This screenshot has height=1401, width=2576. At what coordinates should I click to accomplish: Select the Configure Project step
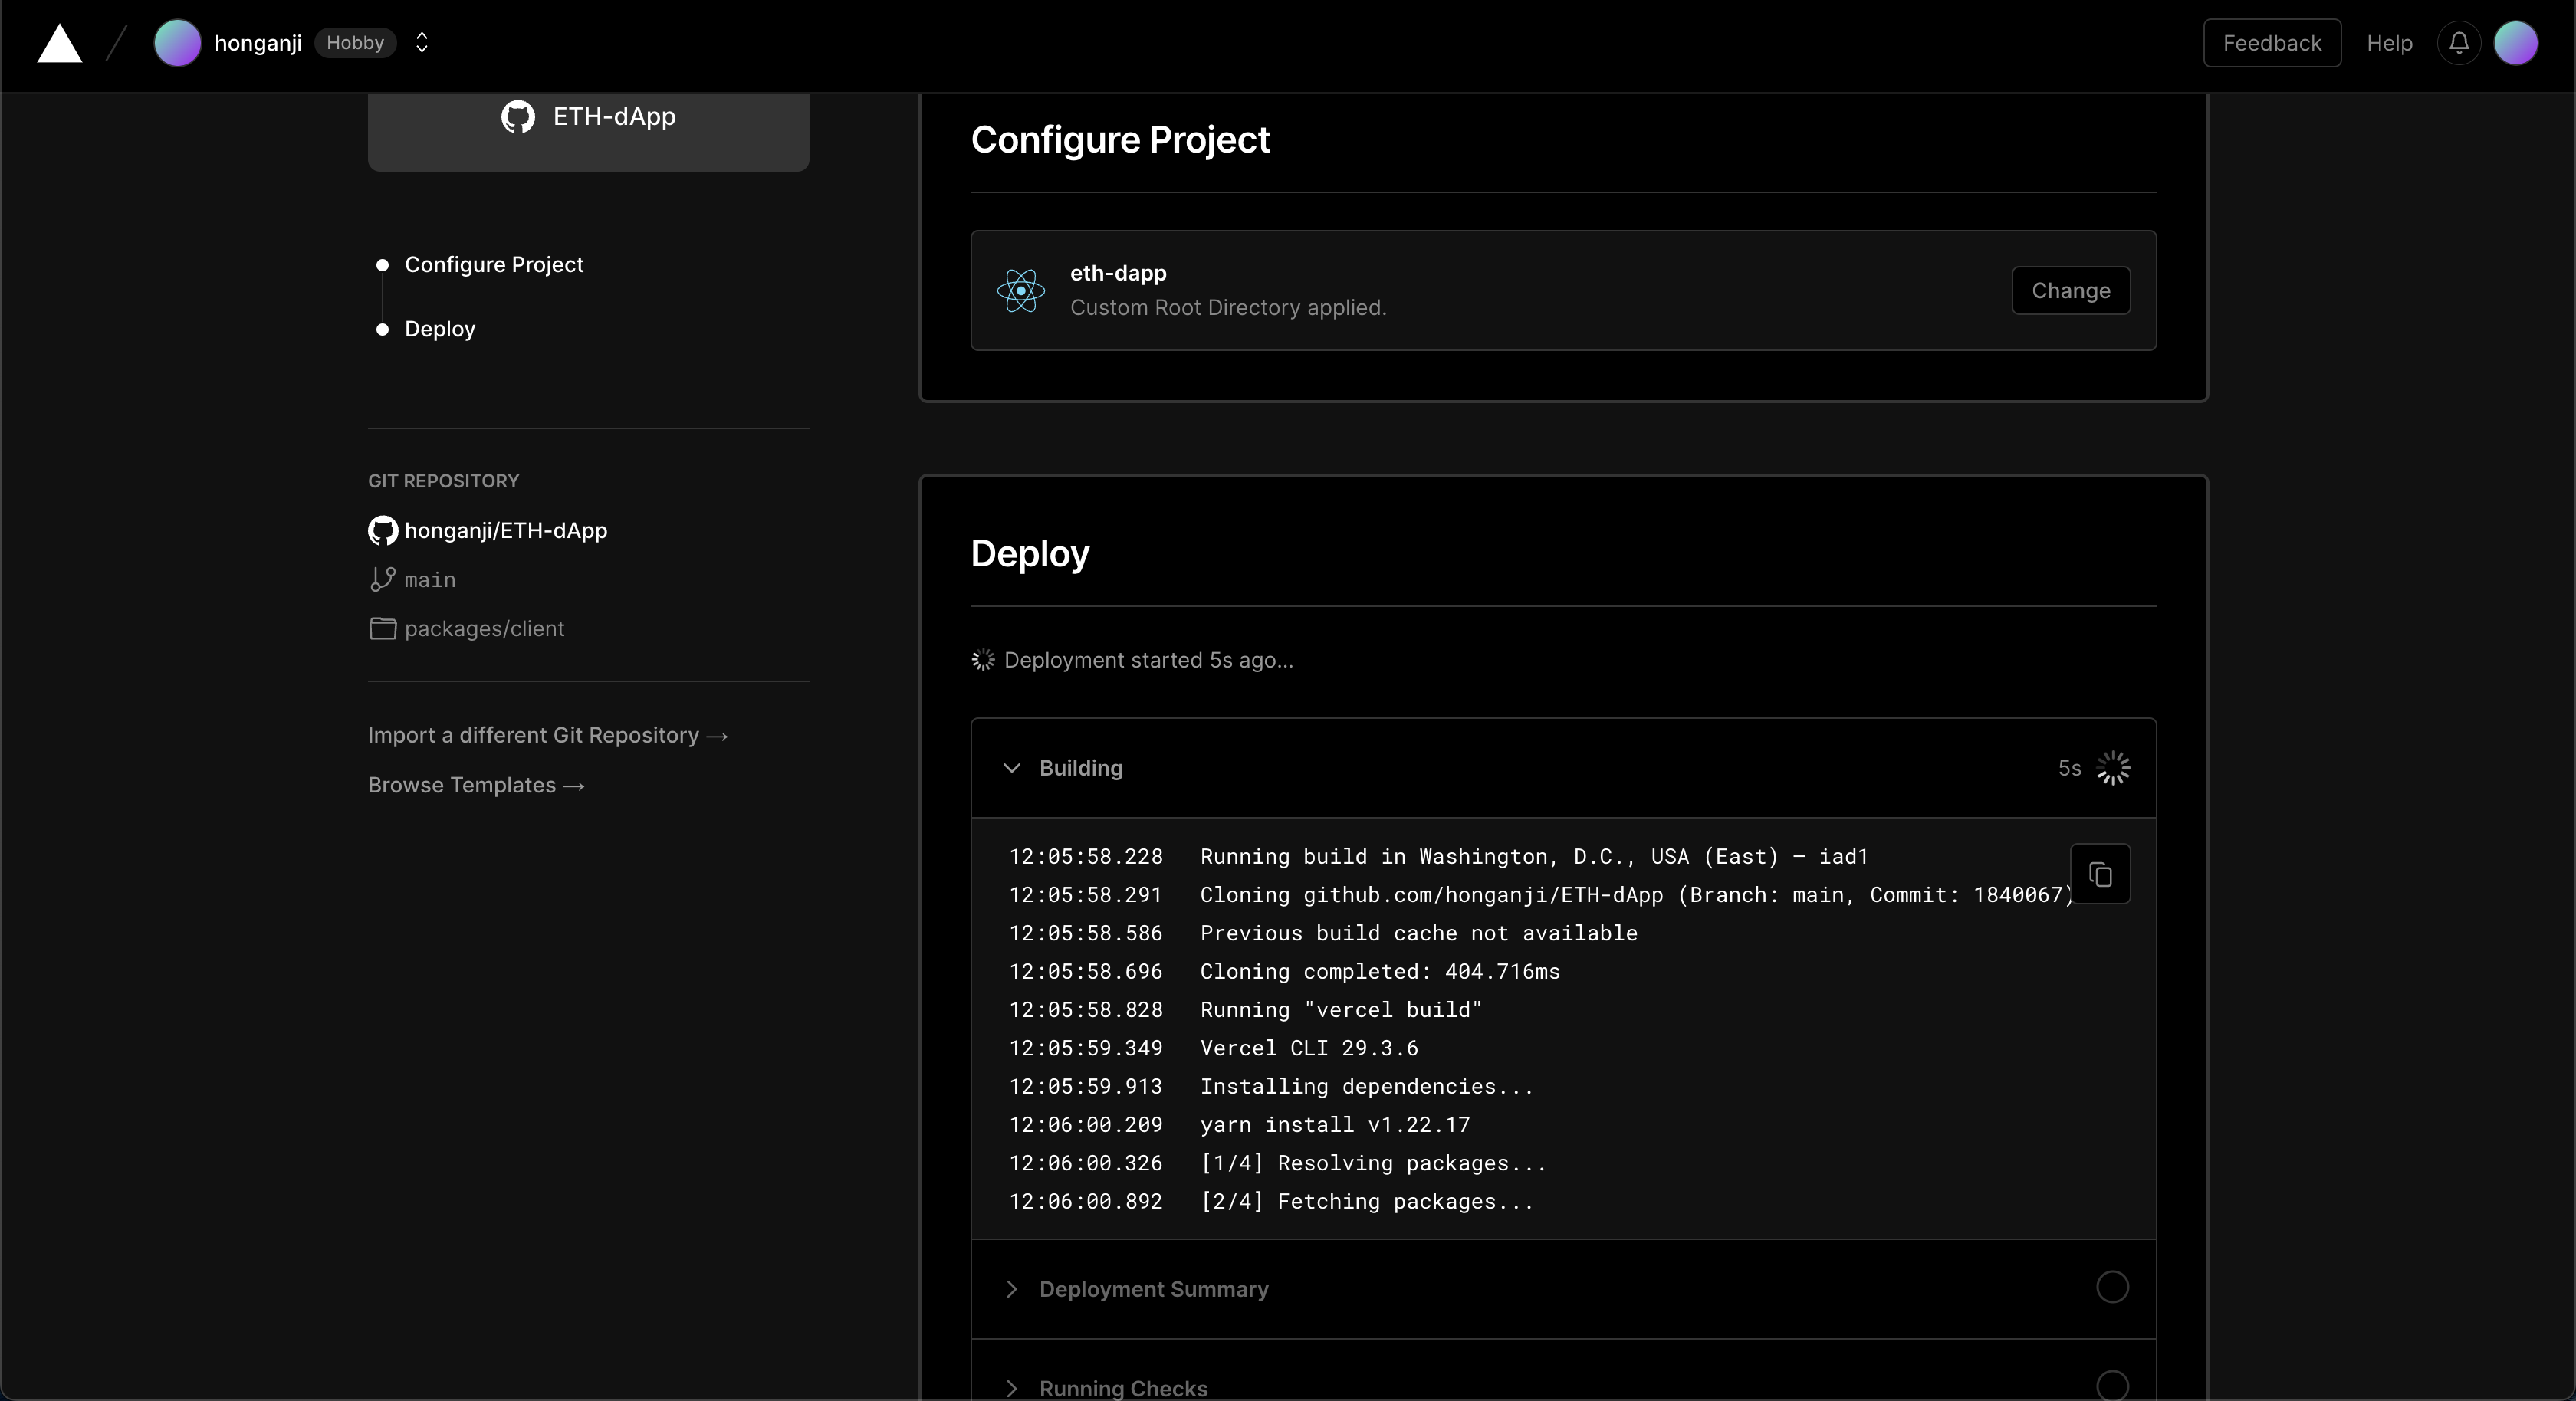coord(493,264)
